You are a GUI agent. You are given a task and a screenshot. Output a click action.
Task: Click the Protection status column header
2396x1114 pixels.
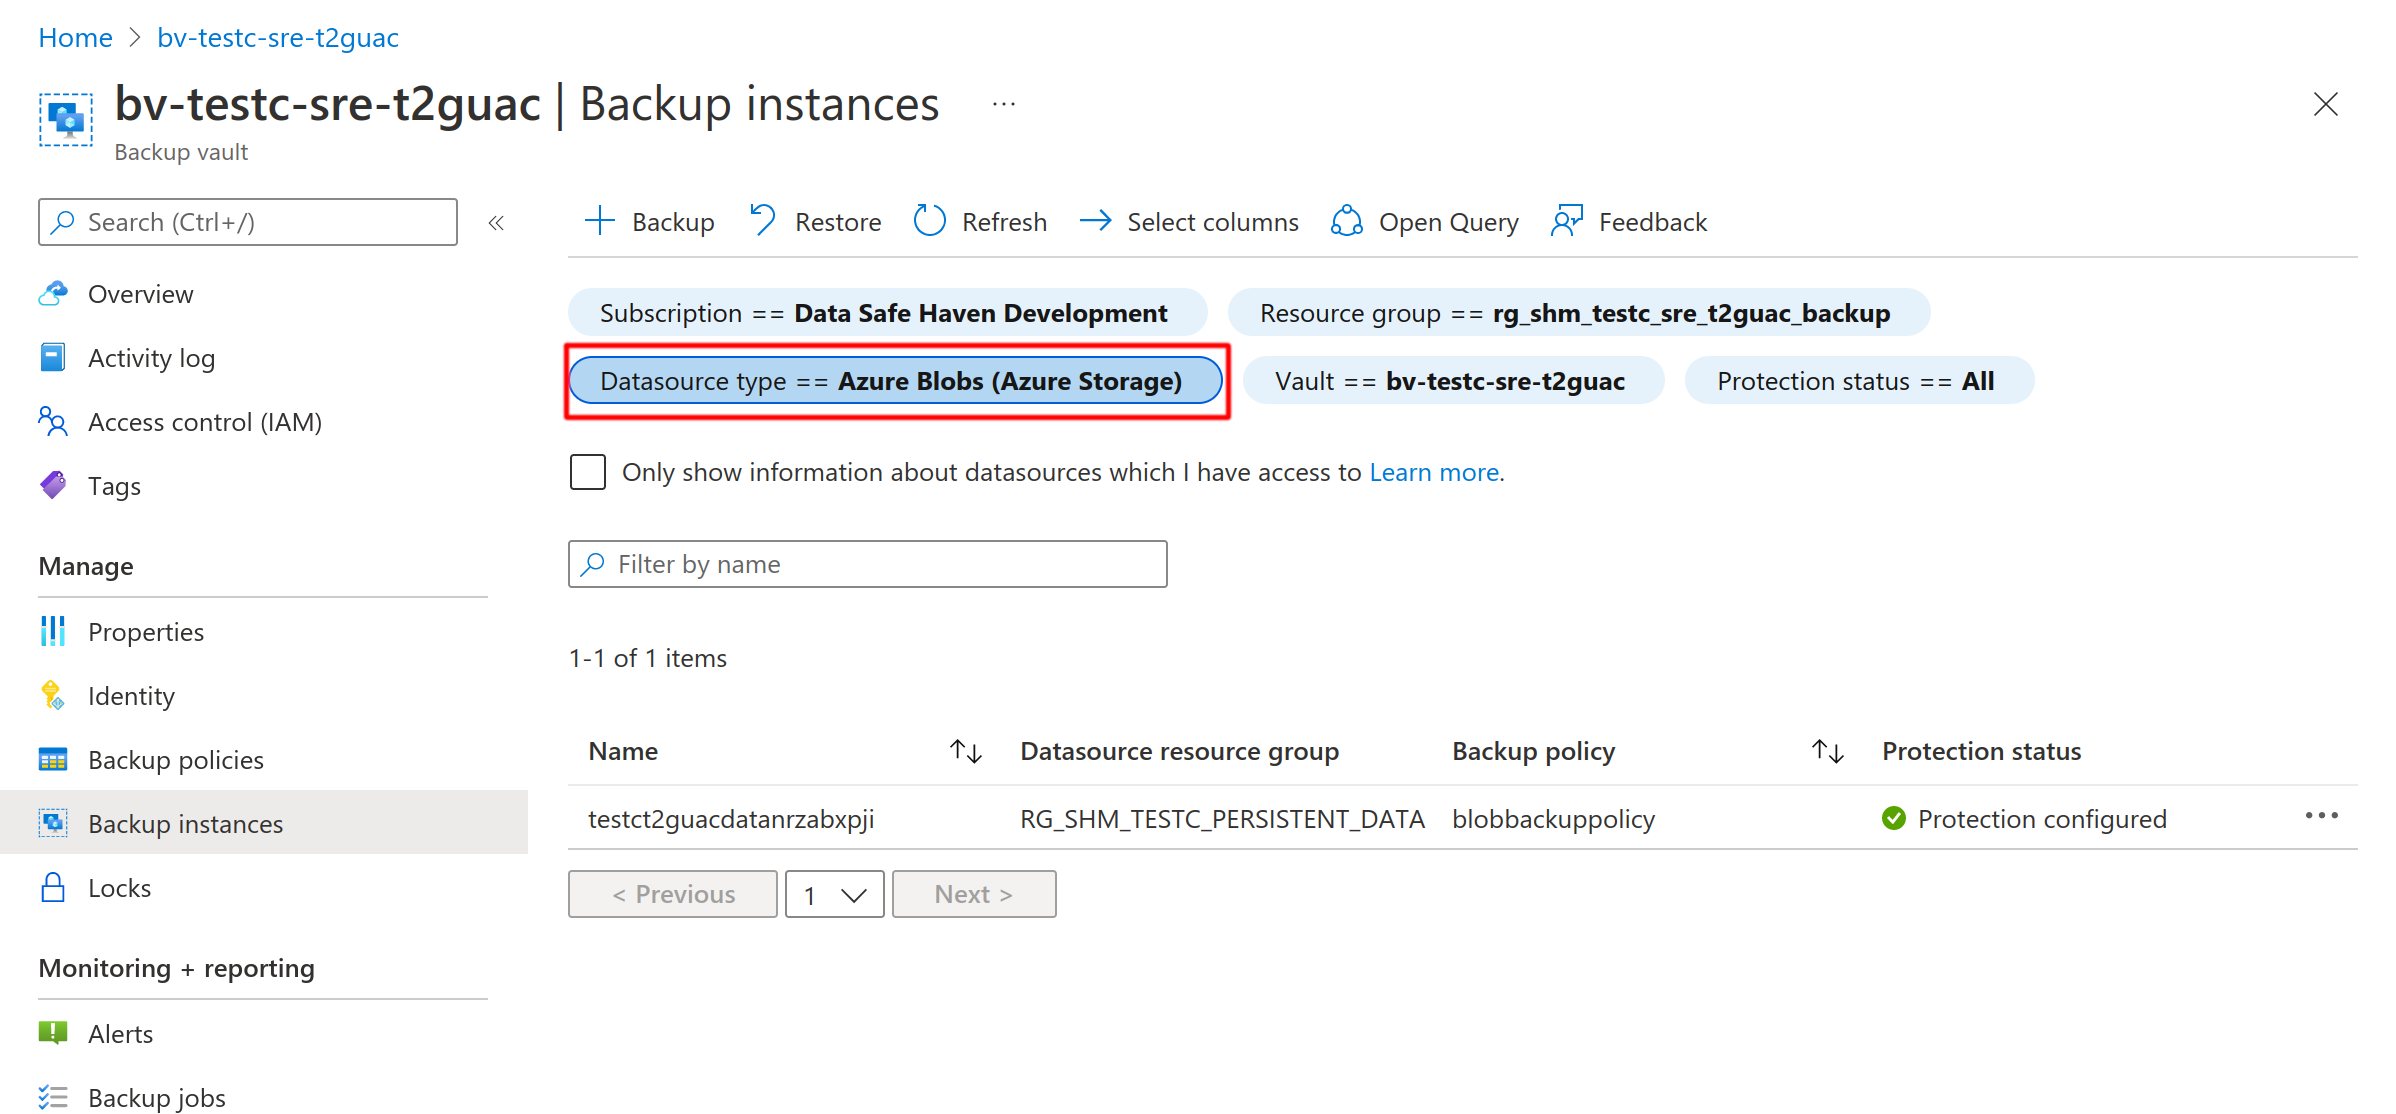tap(1981, 751)
